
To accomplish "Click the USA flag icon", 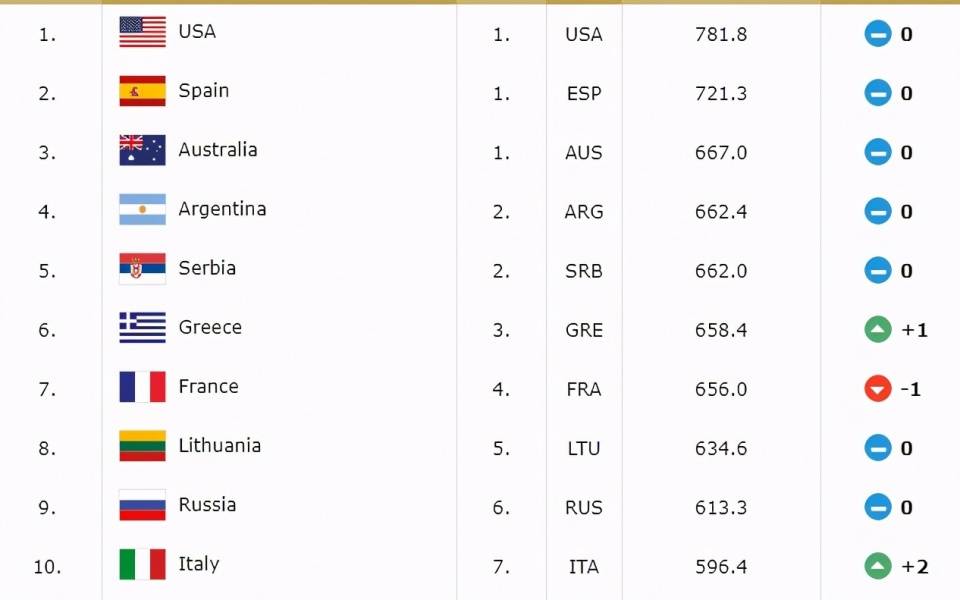I will (142, 32).
